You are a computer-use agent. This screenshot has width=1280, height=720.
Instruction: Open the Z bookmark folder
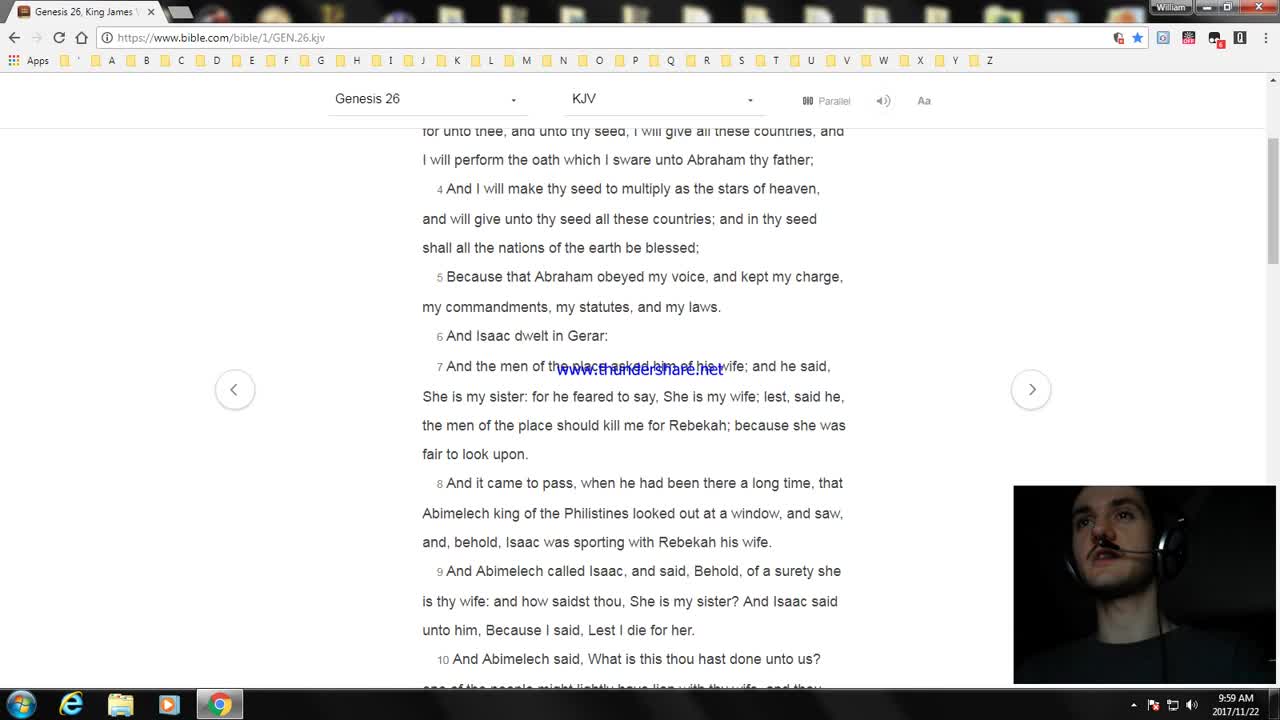(x=981, y=61)
